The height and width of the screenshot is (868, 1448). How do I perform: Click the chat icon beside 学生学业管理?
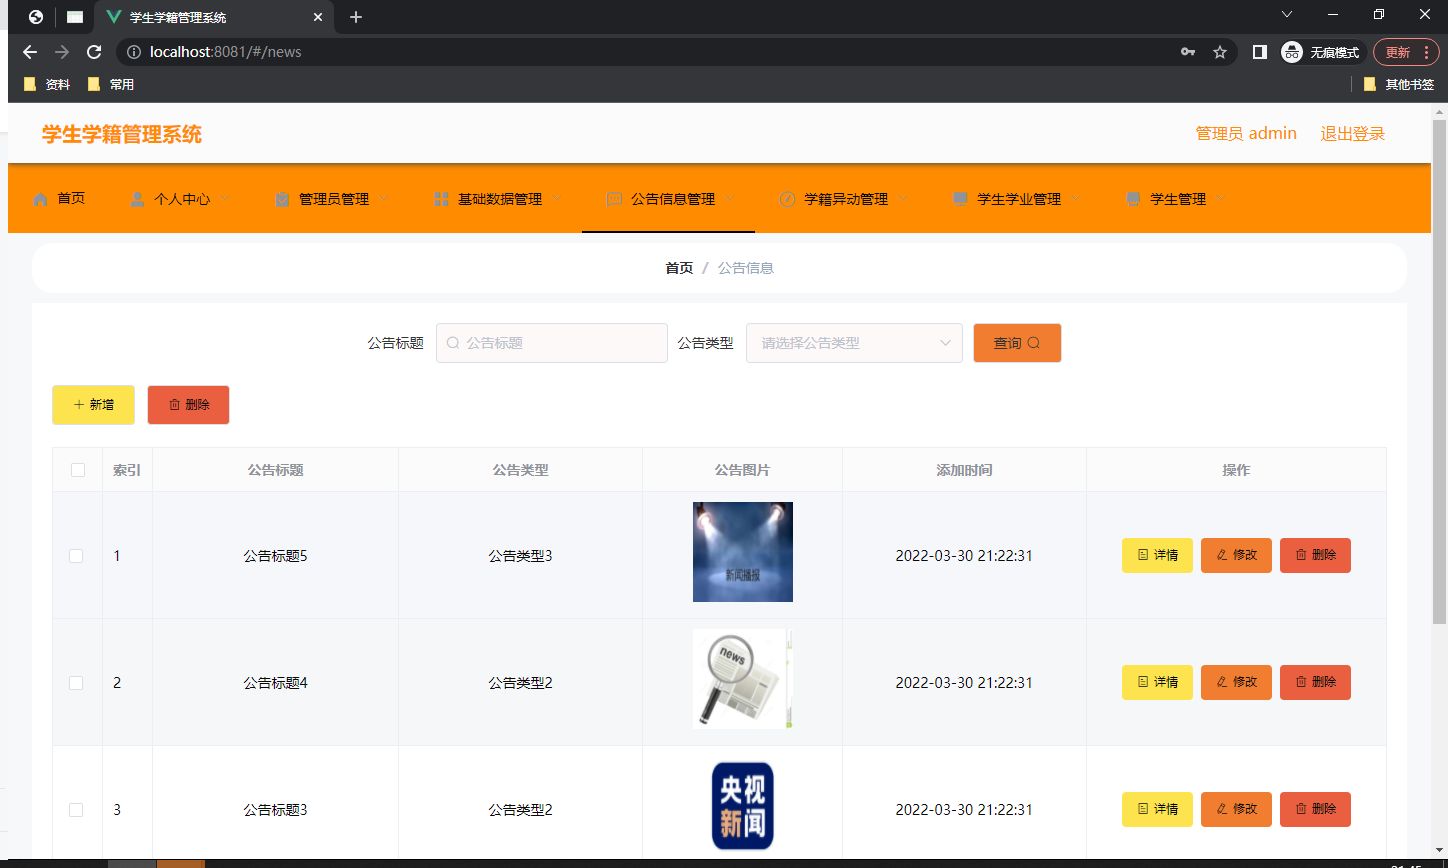(x=960, y=199)
